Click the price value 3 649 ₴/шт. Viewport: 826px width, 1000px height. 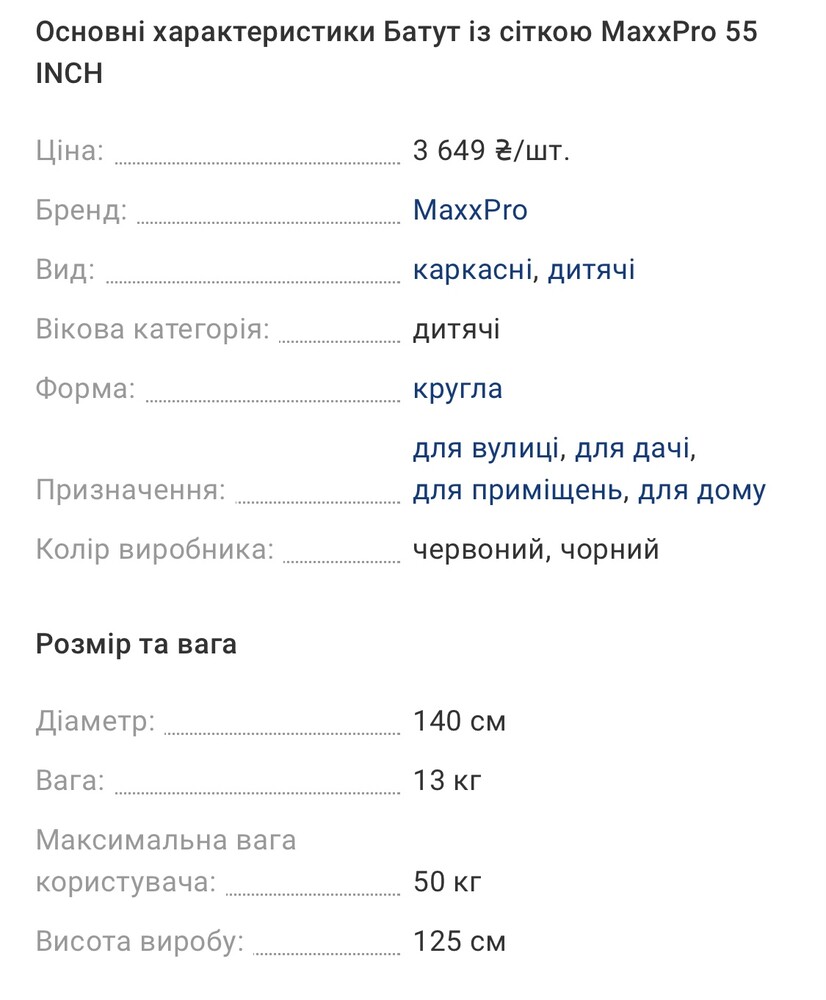[491, 151]
